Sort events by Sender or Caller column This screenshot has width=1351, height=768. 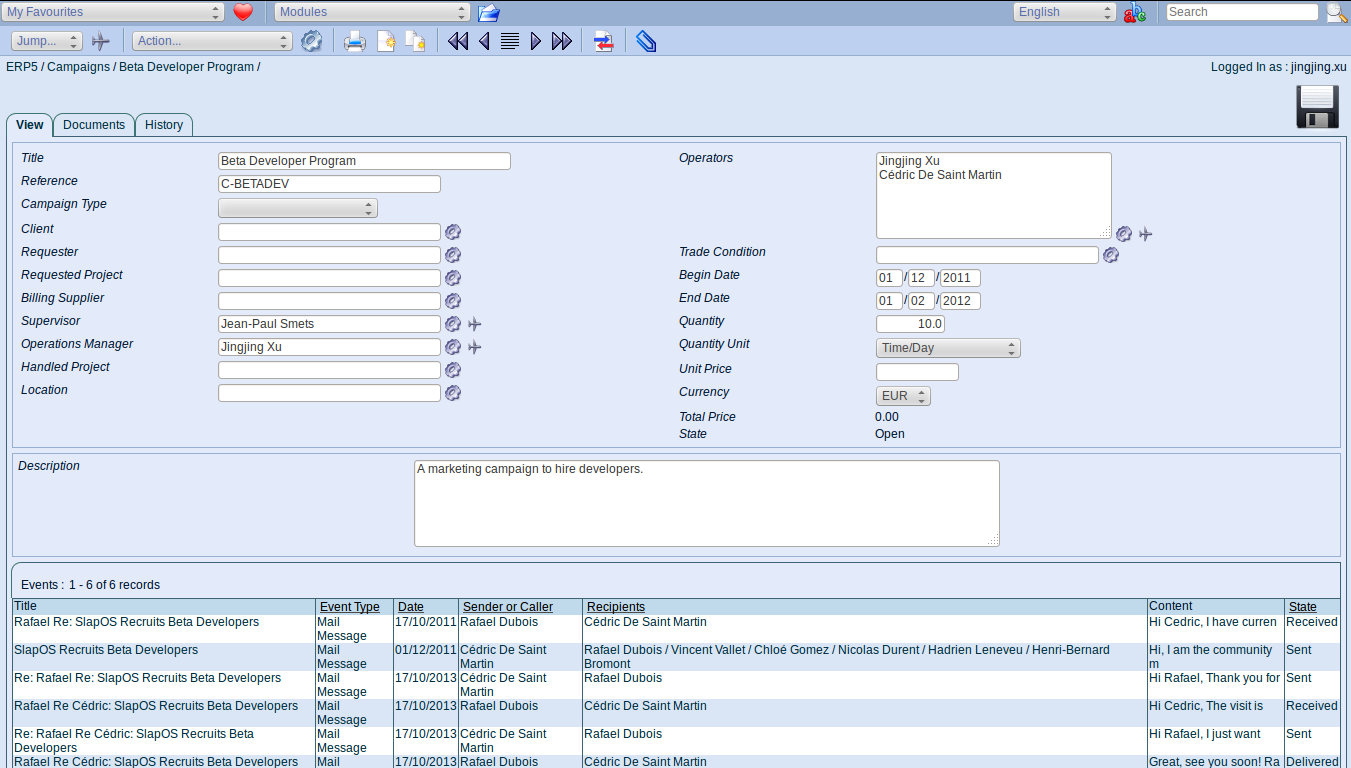508,607
